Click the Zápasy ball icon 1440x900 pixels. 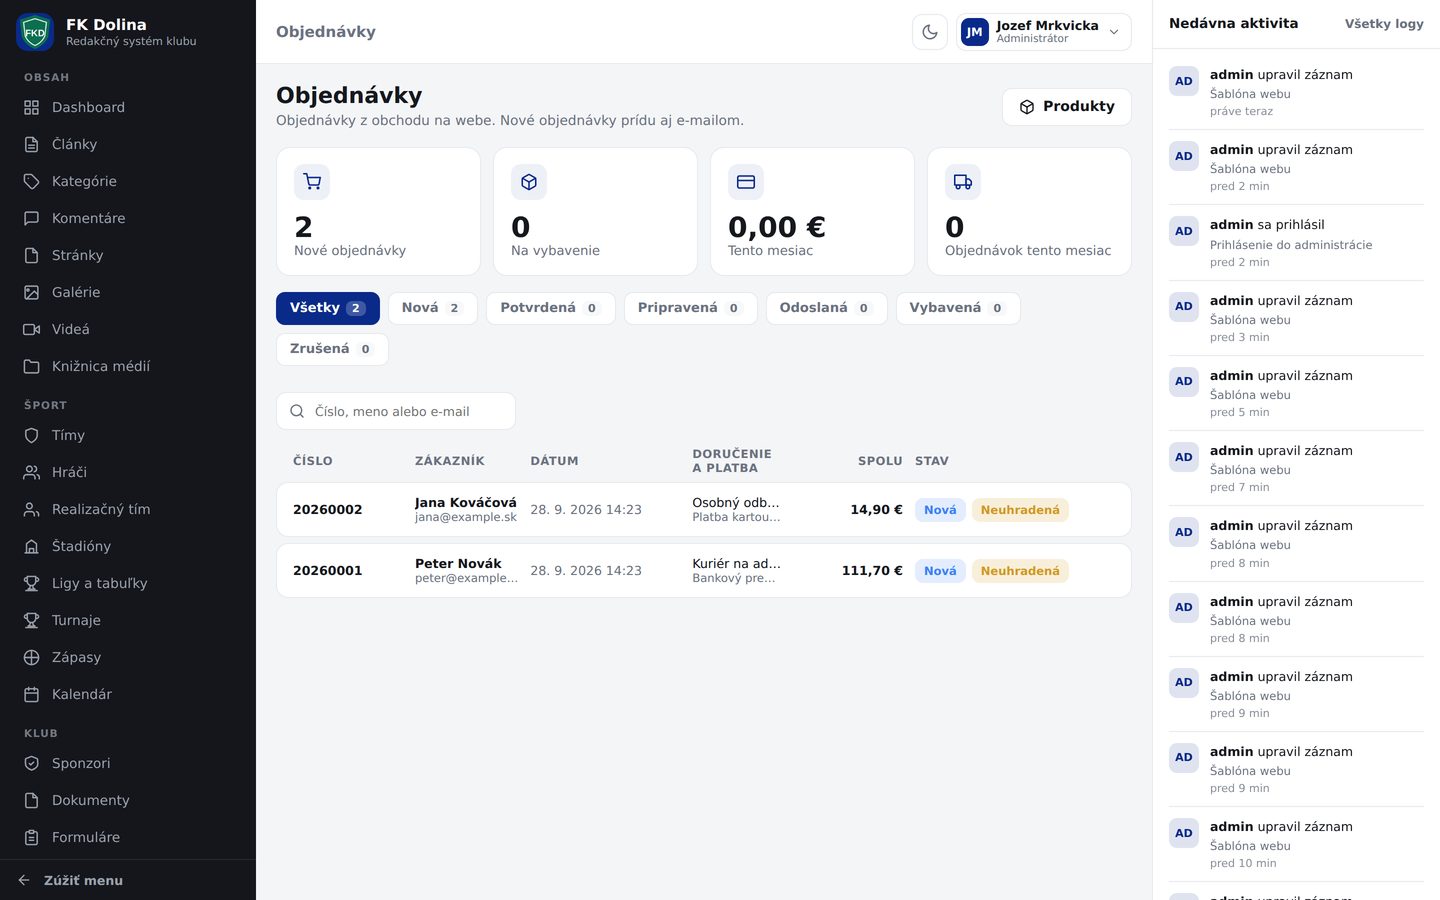(31, 657)
